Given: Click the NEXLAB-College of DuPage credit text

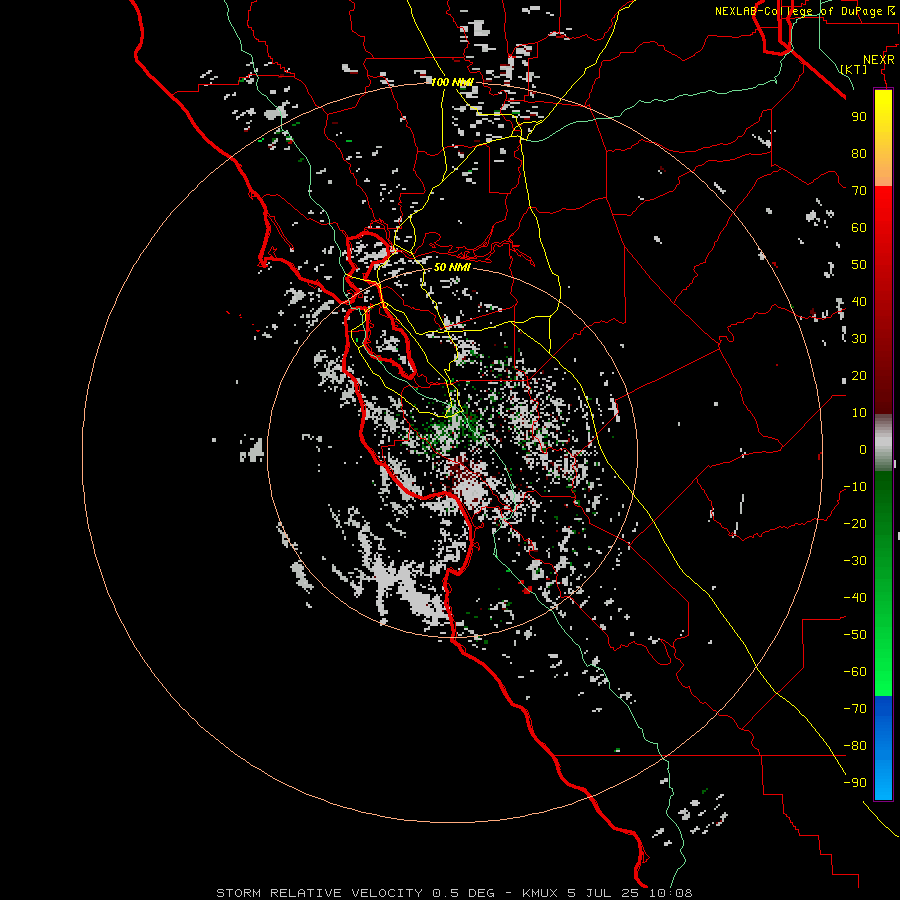Looking at the screenshot, I should (804, 11).
